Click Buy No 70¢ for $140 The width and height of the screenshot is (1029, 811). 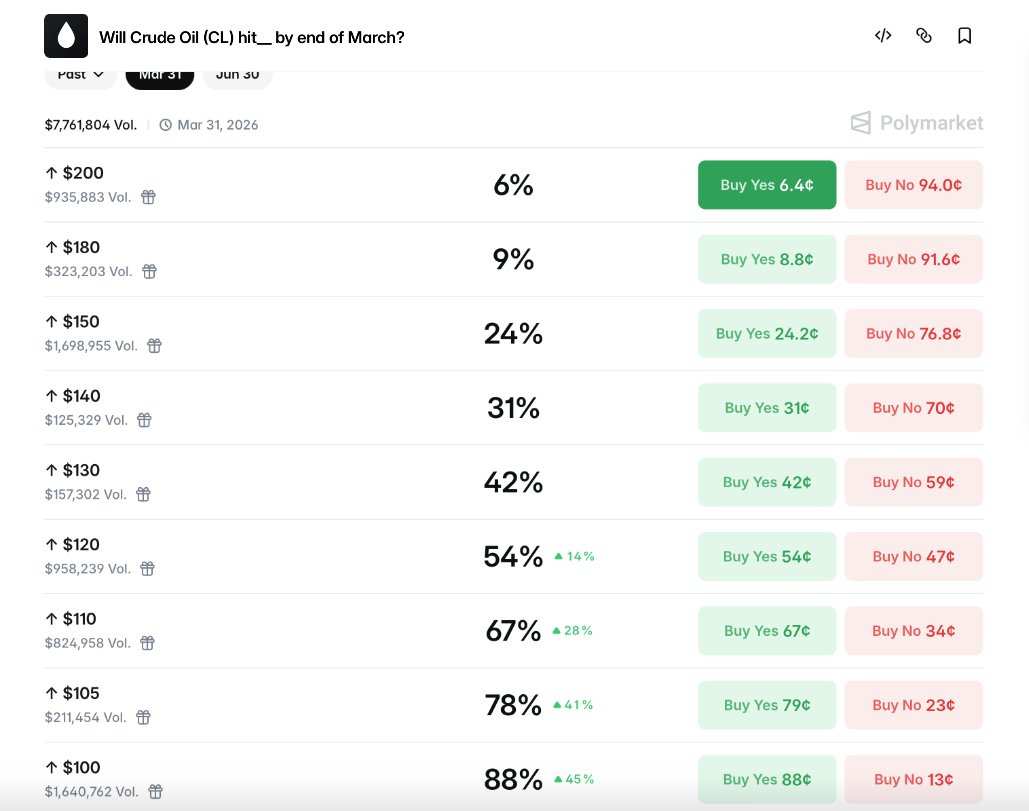point(914,407)
